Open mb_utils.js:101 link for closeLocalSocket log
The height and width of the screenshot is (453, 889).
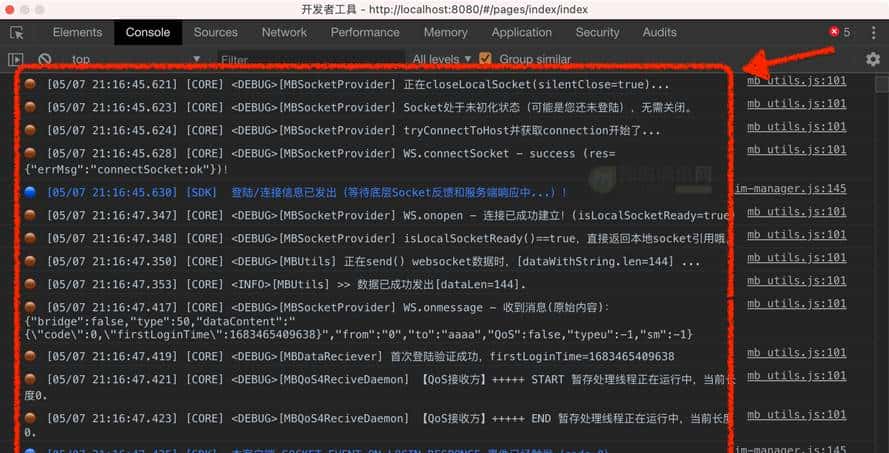coord(797,81)
